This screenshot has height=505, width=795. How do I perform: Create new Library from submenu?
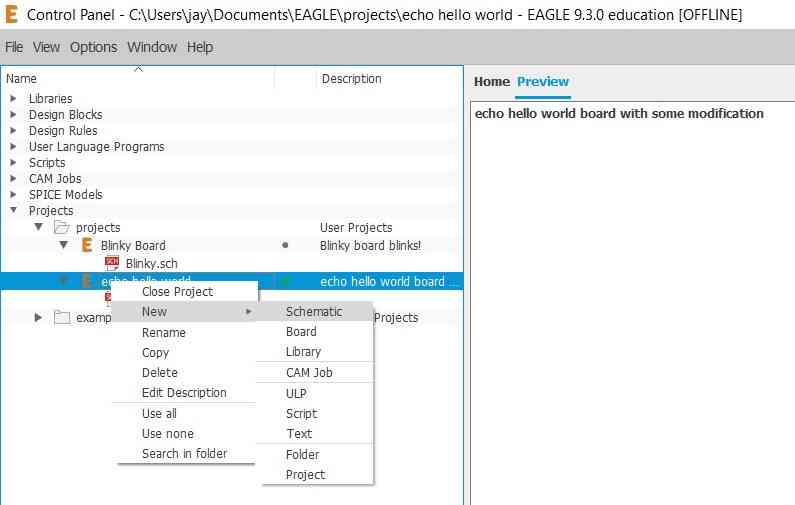click(x=315, y=351)
